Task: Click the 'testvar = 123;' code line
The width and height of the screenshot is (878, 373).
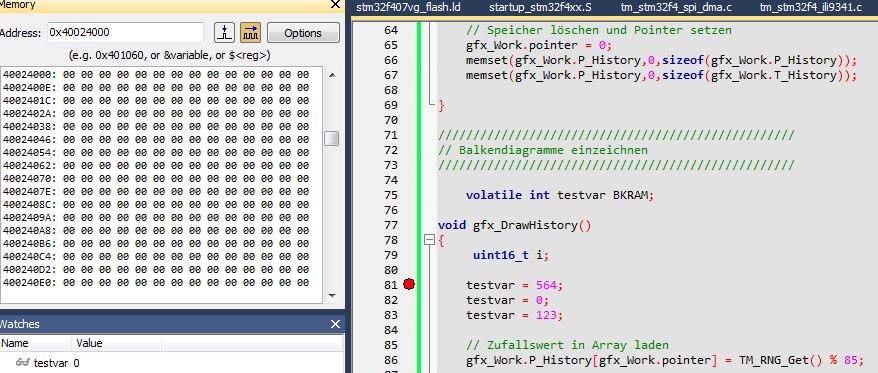Action: tap(514, 315)
